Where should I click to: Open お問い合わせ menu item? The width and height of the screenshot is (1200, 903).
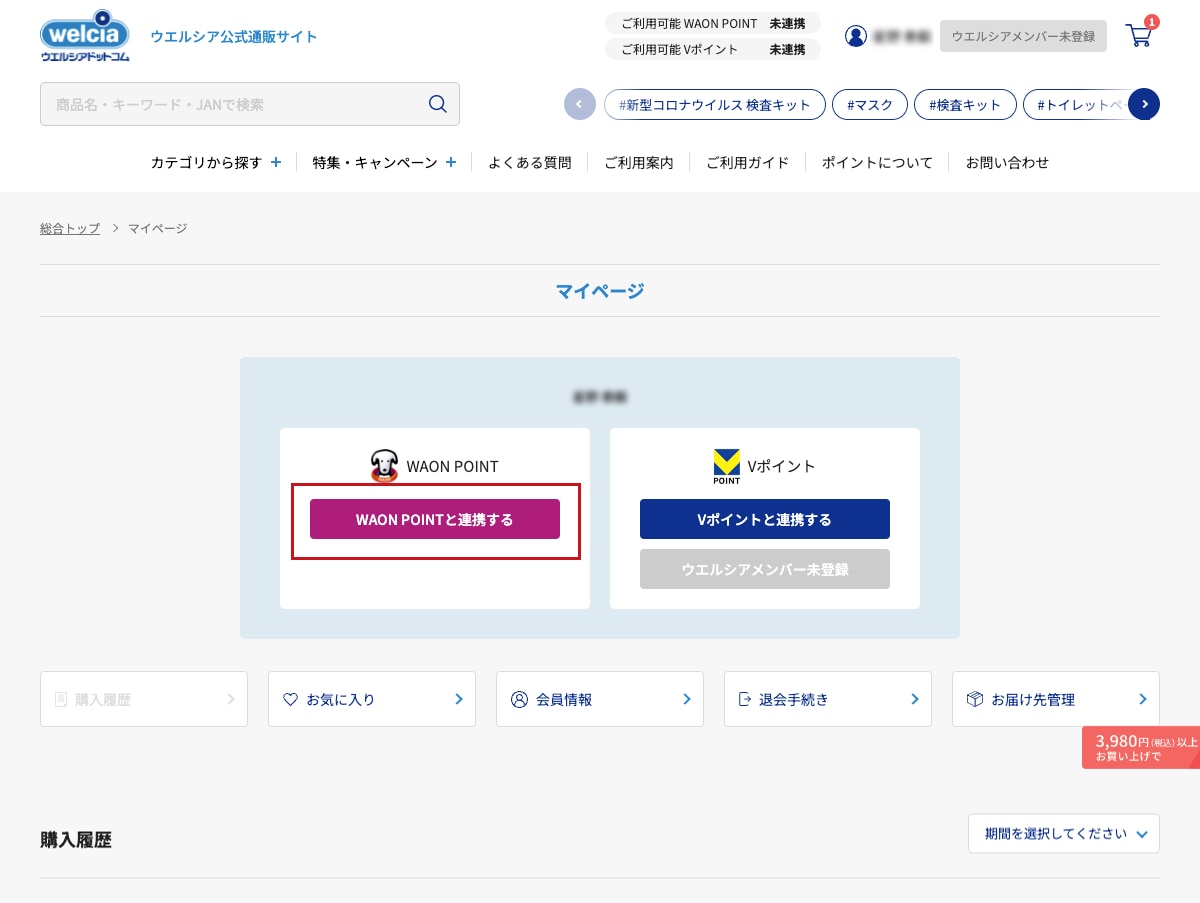pos(1007,162)
